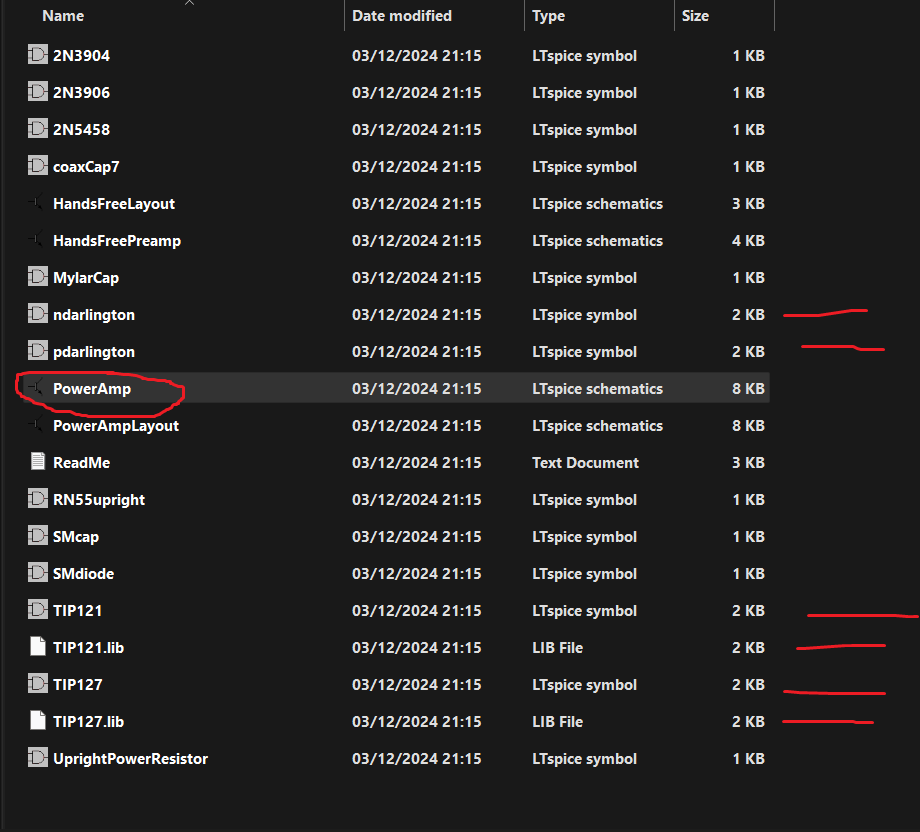Sort by Date modified column header
920x832 pixels.
(402, 16)
